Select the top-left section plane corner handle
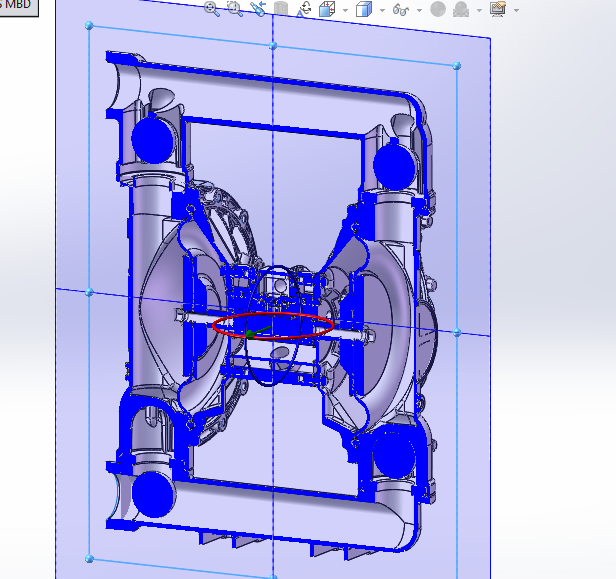This screenshot has height=579, width=616. pyautogui.click(x=89, y=26)
